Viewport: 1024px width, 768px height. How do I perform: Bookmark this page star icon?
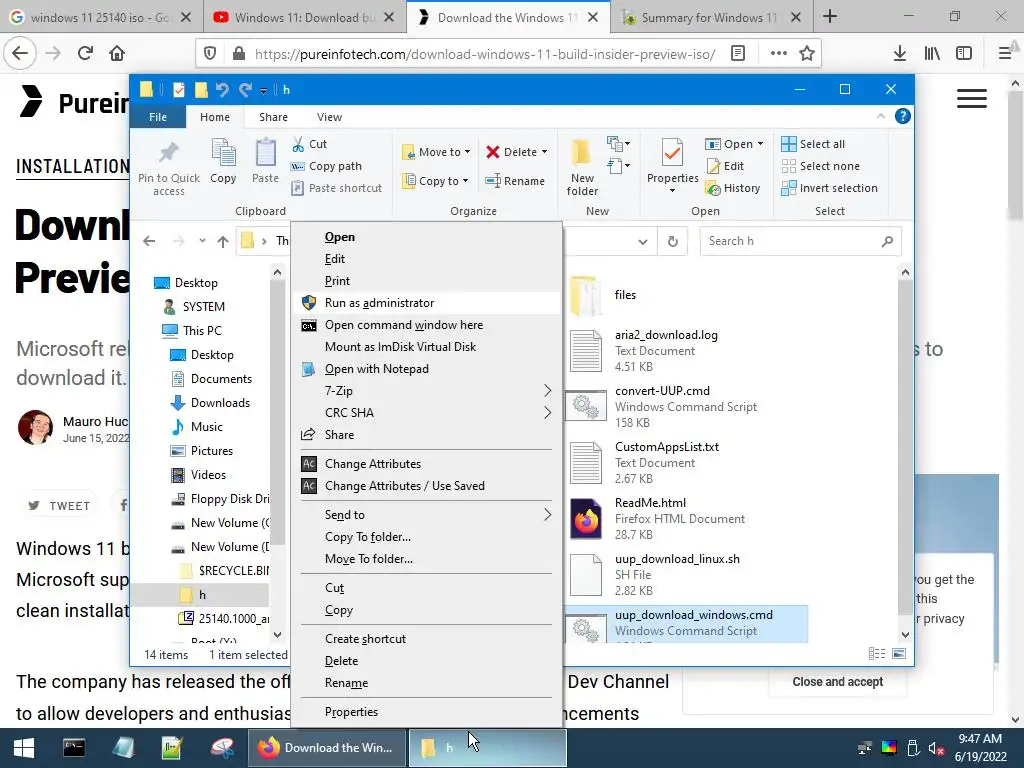click(807, 53)
